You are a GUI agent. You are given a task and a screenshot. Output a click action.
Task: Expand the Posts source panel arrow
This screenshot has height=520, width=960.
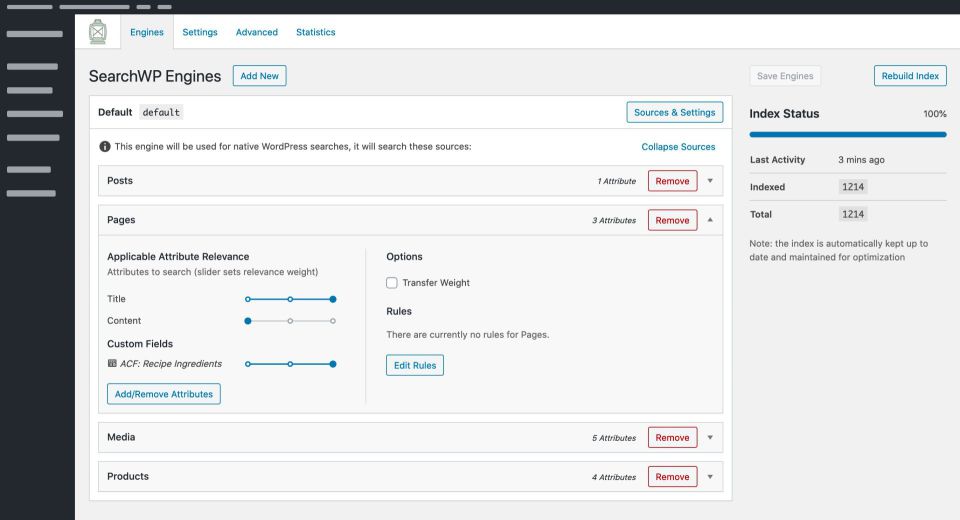(710, 181)
